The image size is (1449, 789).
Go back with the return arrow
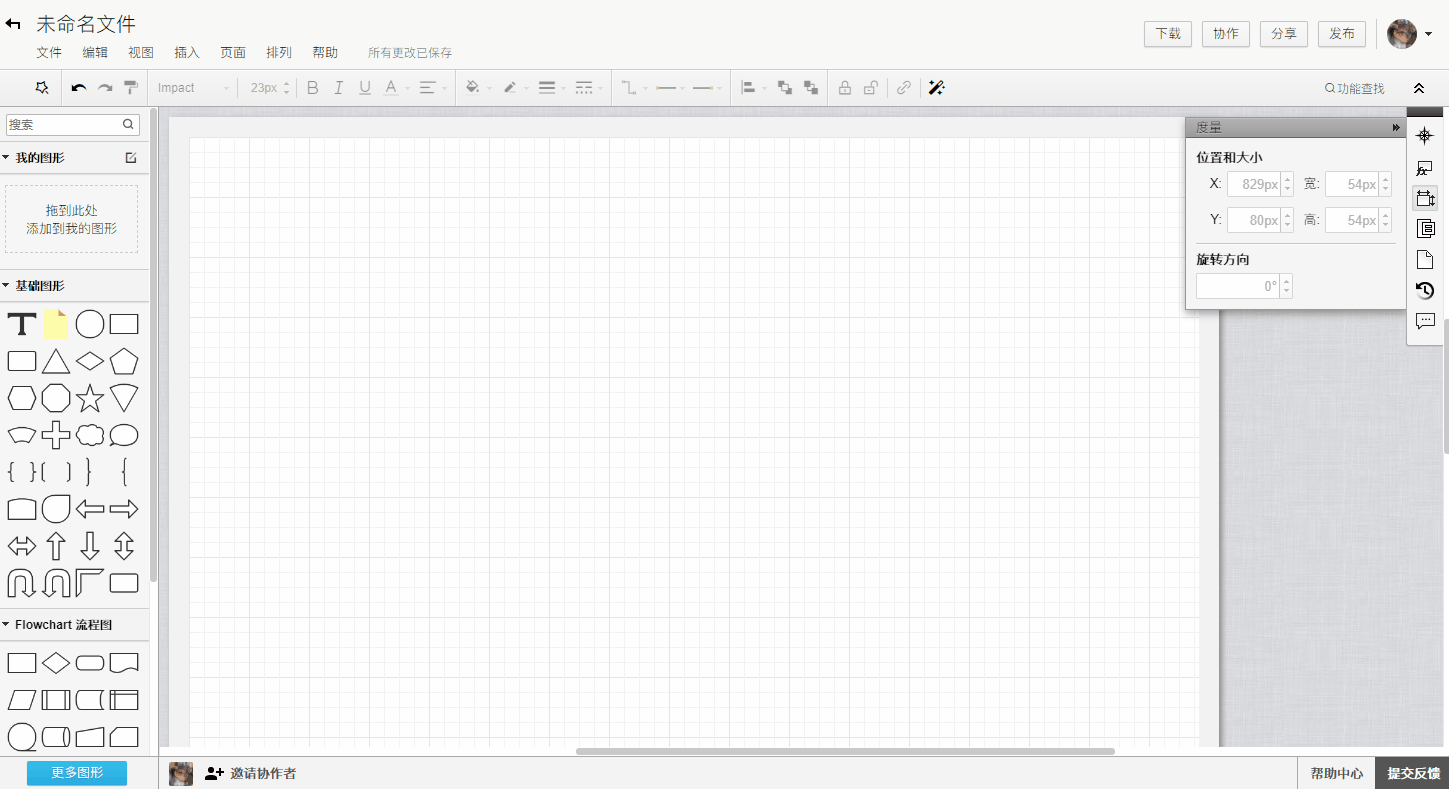click(14, 24)
